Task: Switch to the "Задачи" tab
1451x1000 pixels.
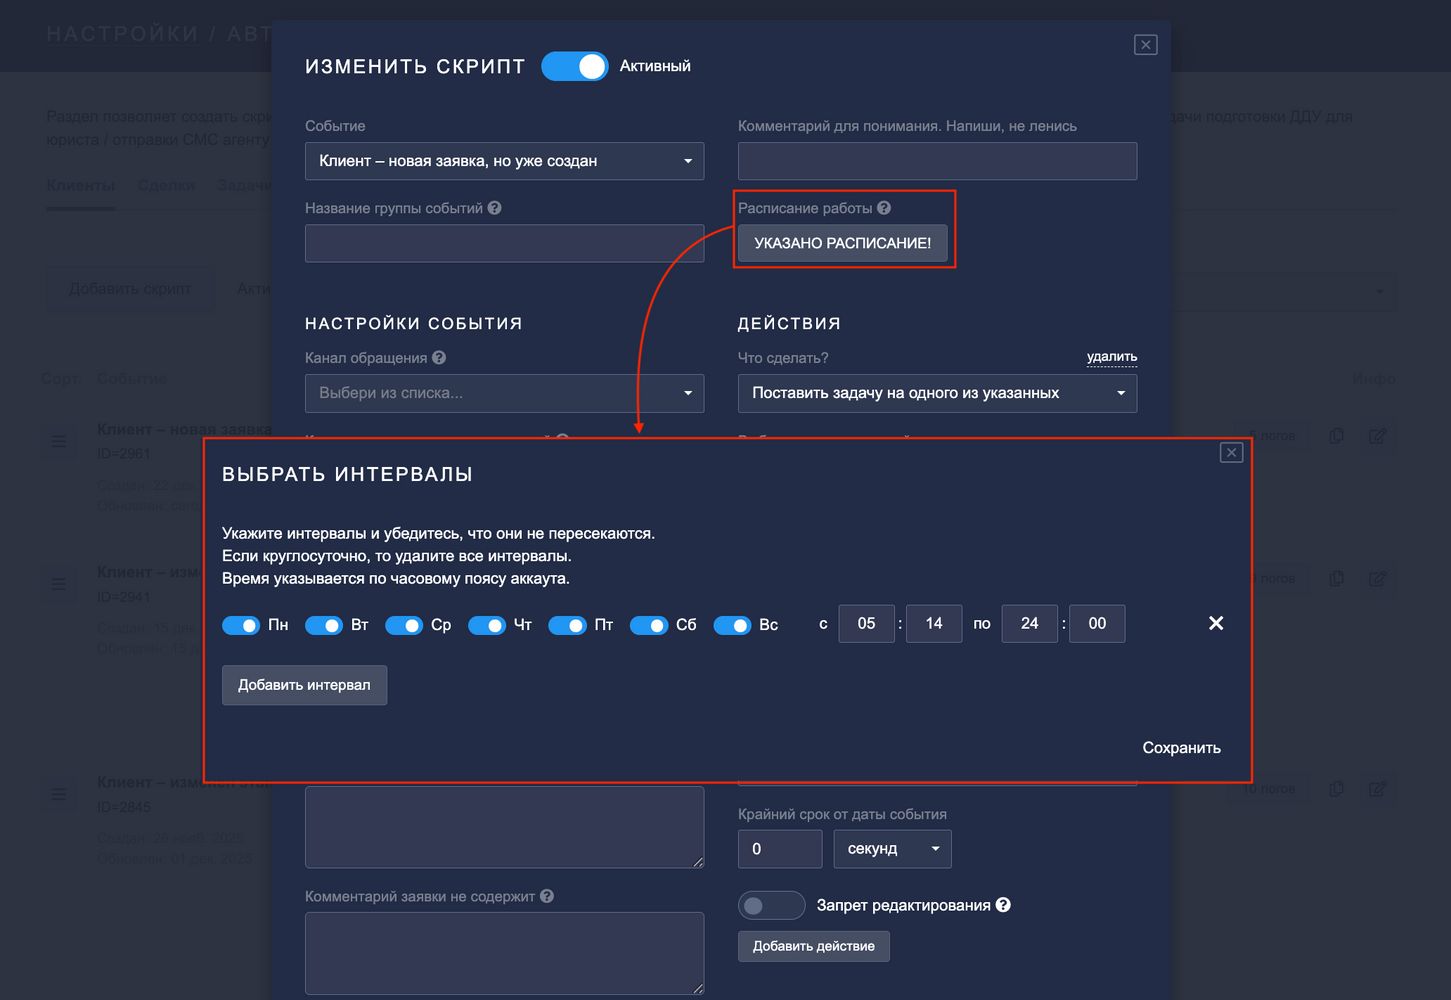Action: pos(243,185)
